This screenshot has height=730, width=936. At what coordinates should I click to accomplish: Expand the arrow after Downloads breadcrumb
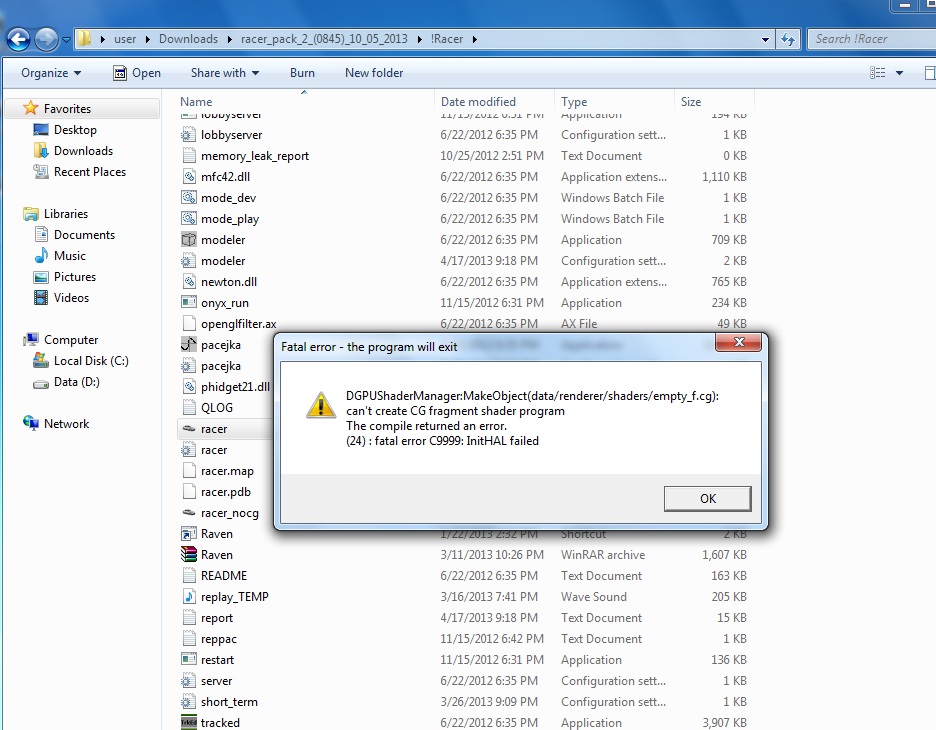click(229, 39)
